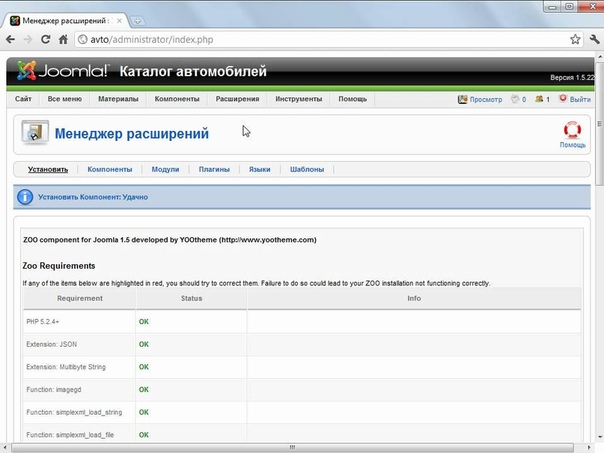Click the Extension Manager box icon
Image resolution: width=604 pixels, height=453 pixels.
pos(34,133)
